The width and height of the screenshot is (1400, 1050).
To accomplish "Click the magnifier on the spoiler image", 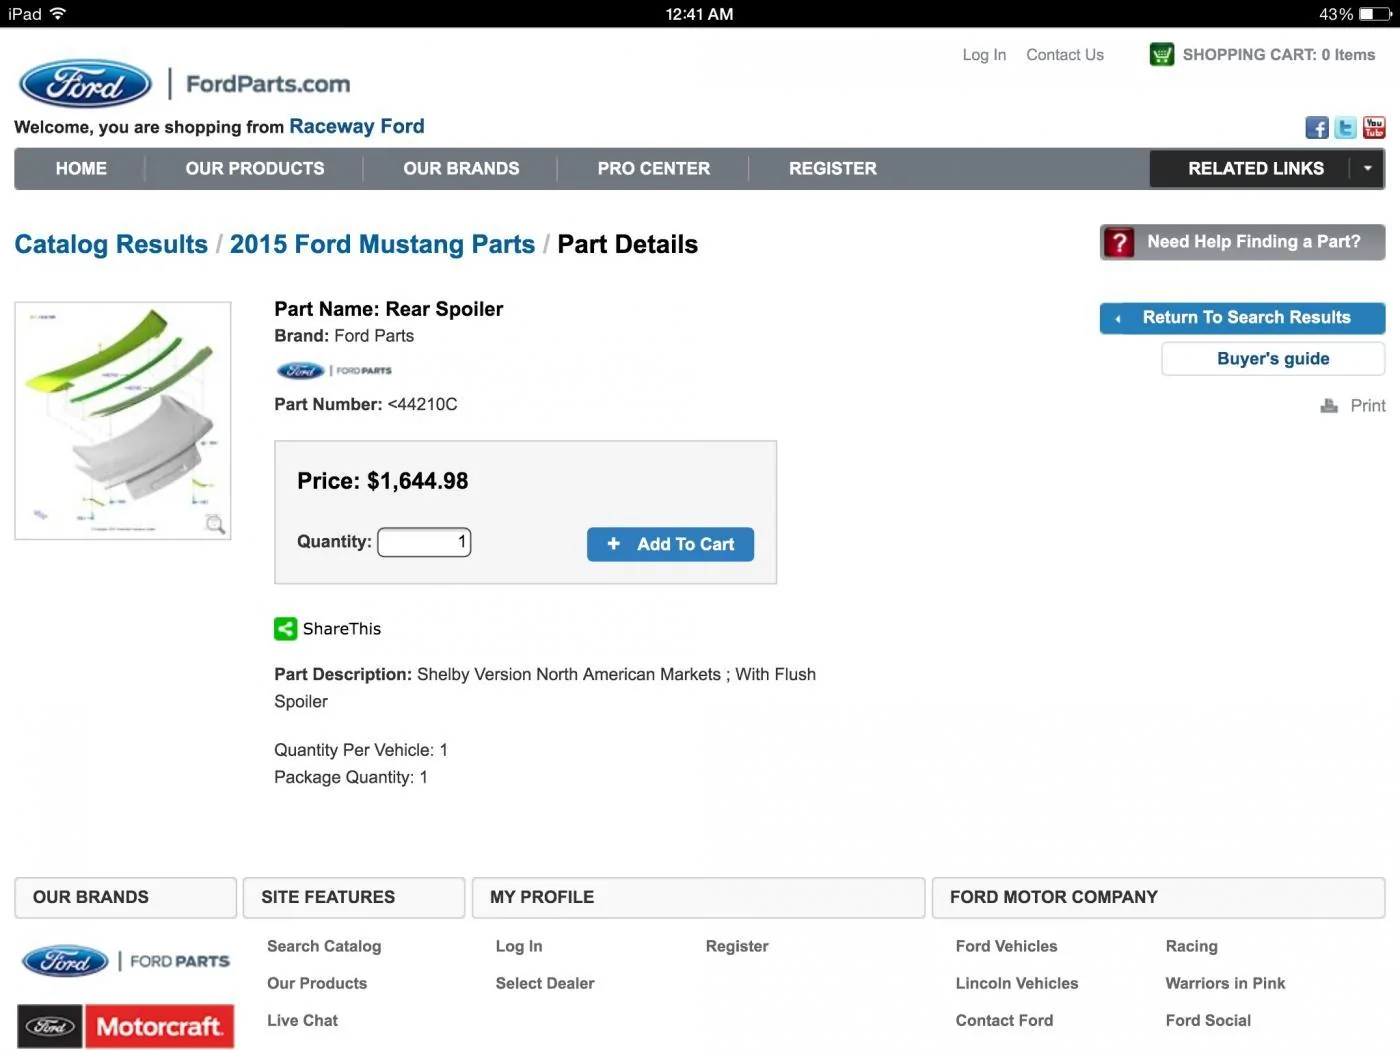I will click(215, 524).
